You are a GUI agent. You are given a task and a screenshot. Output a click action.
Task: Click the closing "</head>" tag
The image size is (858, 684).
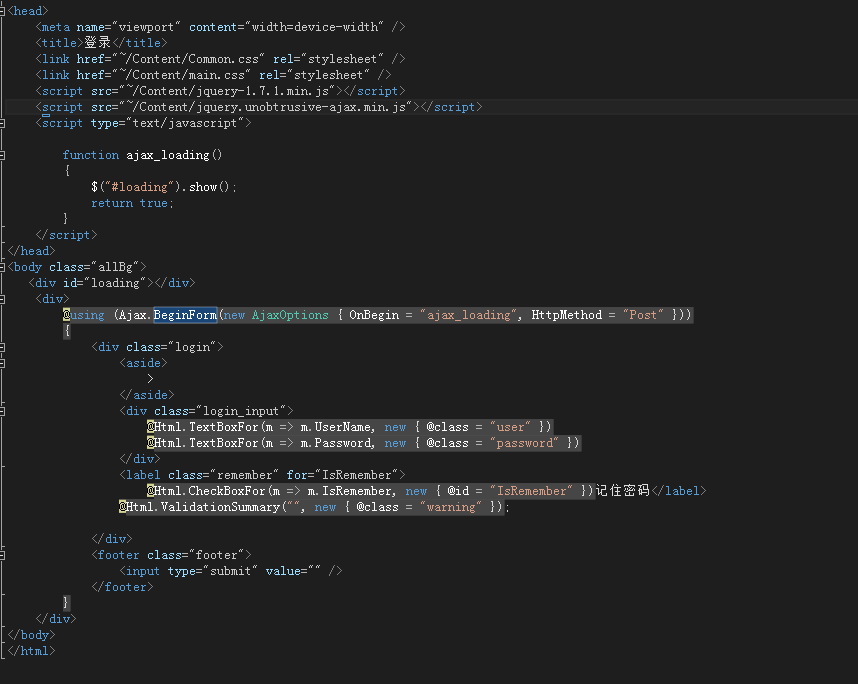(x=31, y=251)
